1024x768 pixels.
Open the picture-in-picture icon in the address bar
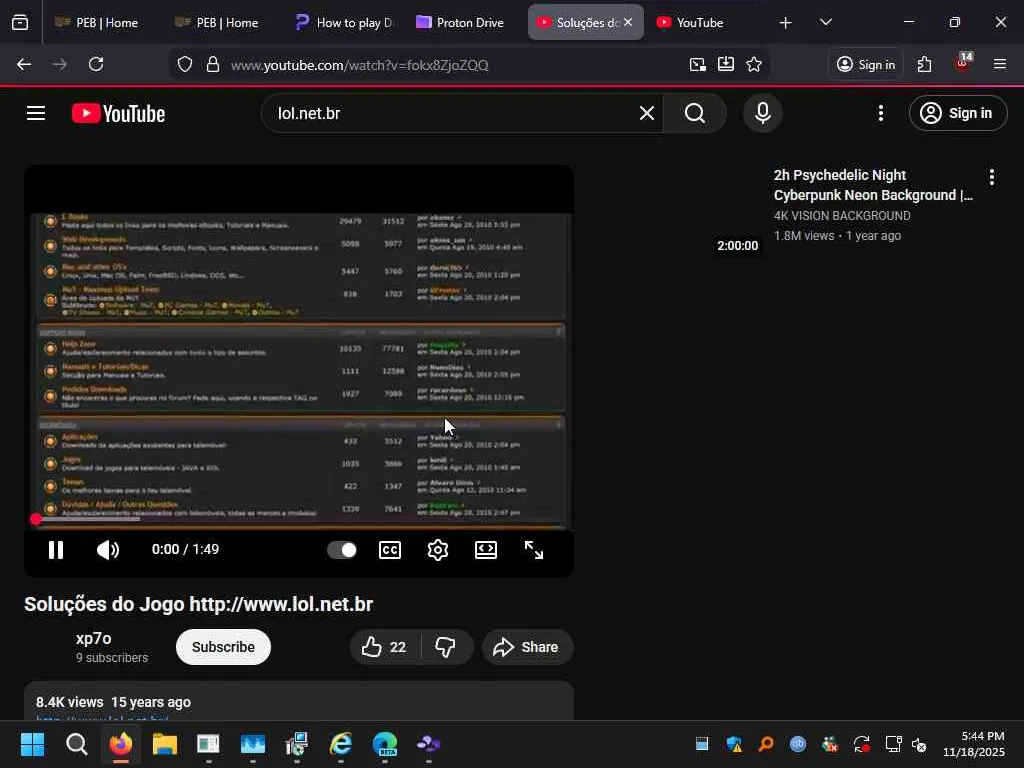pos(697,65)
